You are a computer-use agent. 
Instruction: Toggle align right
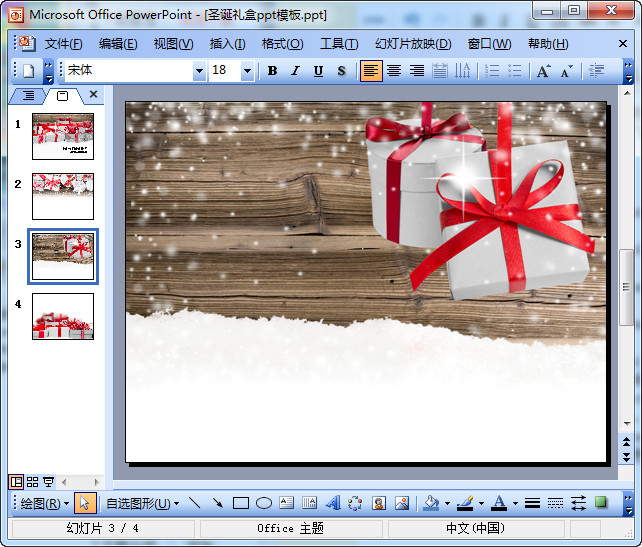click(417, 71)
